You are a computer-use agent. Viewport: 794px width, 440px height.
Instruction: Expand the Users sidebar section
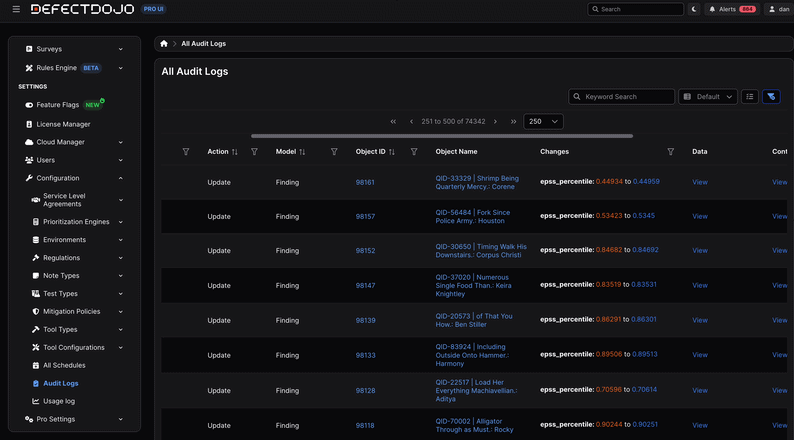point(121,160)
